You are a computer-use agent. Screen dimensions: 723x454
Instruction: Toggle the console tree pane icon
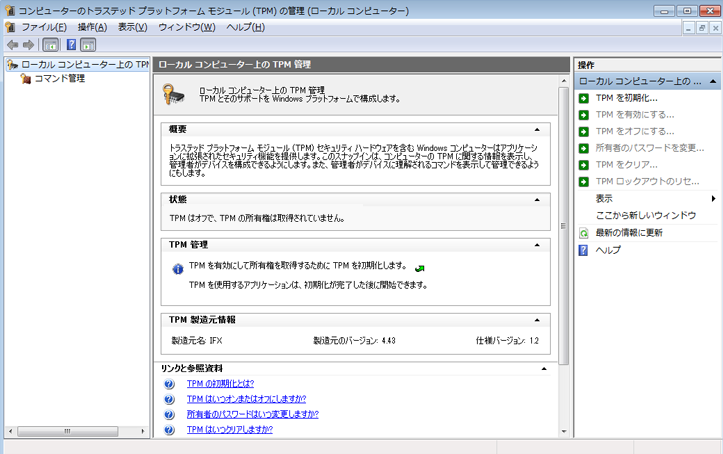50,45
